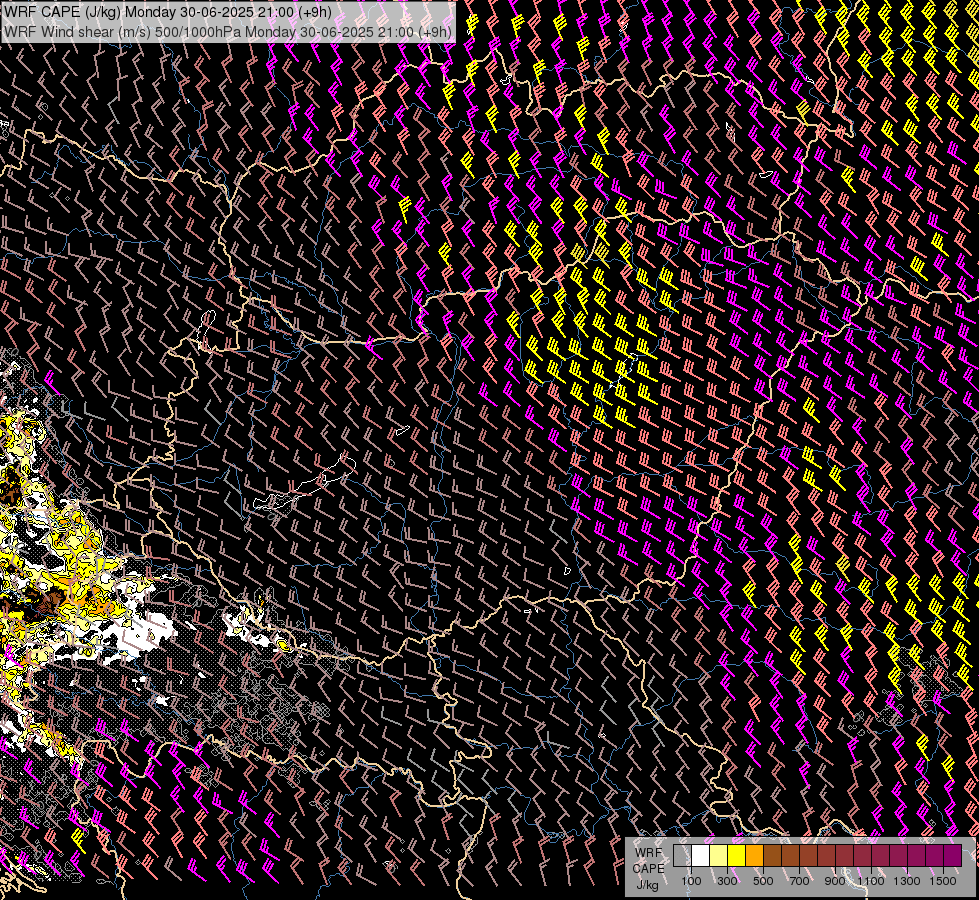
Task: Click the CAPE word in legend box
Action: (x=648, y=869)
